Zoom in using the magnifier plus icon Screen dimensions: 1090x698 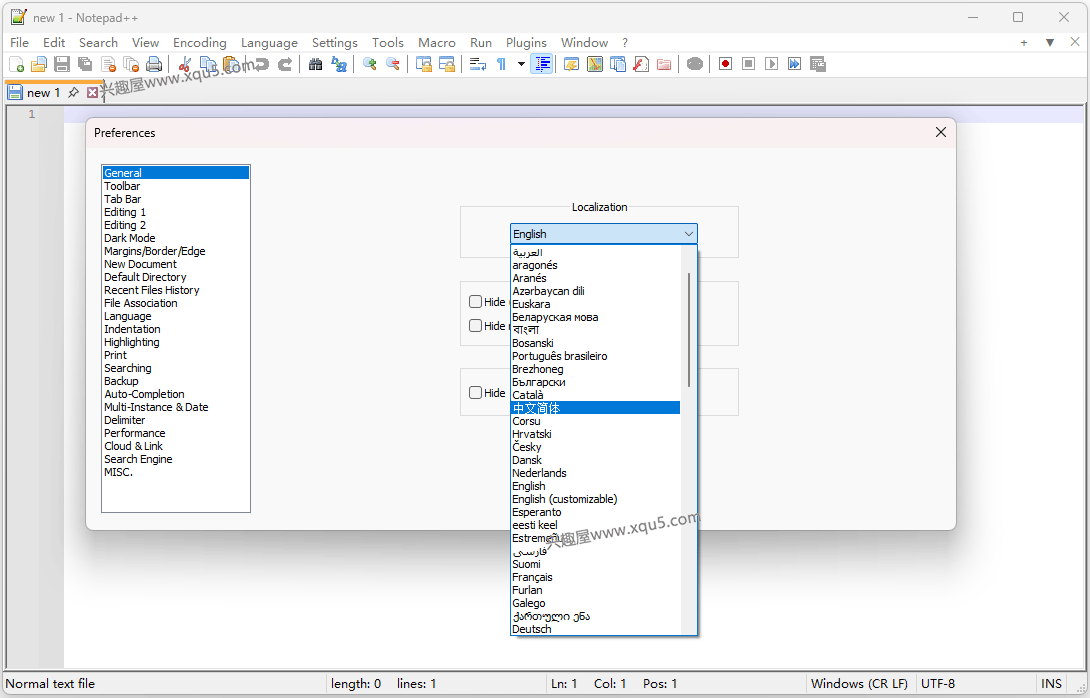pyautogui.click(x=369, y=65)
